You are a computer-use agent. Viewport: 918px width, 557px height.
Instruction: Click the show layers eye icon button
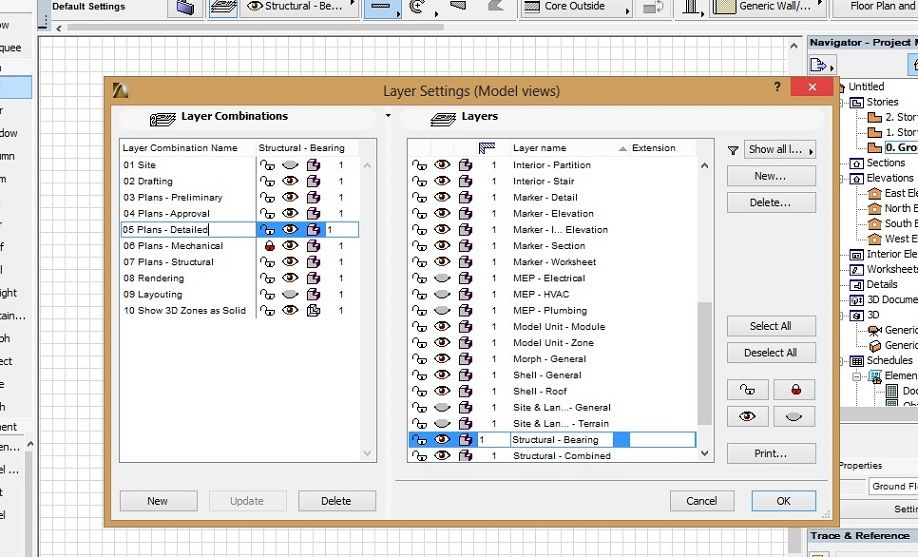point(746,417)
